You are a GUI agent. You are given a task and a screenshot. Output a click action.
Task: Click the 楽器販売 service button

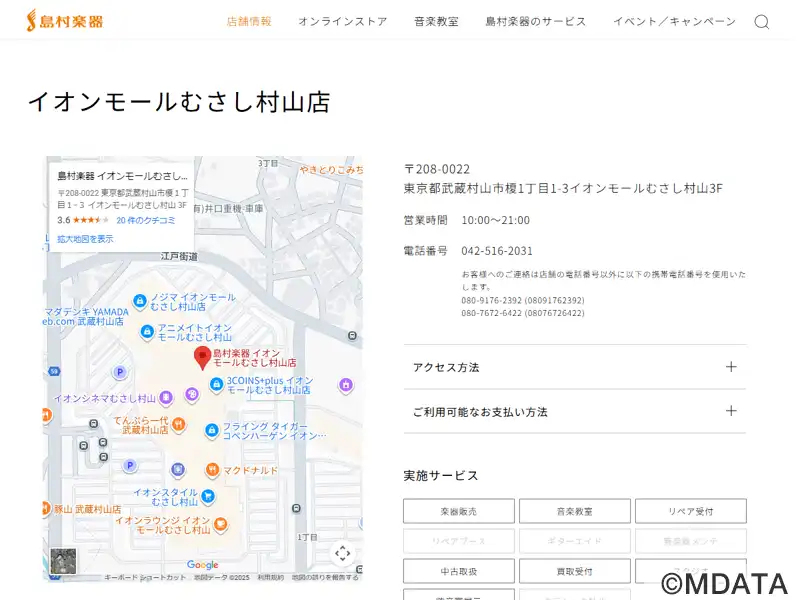(459, 511)
